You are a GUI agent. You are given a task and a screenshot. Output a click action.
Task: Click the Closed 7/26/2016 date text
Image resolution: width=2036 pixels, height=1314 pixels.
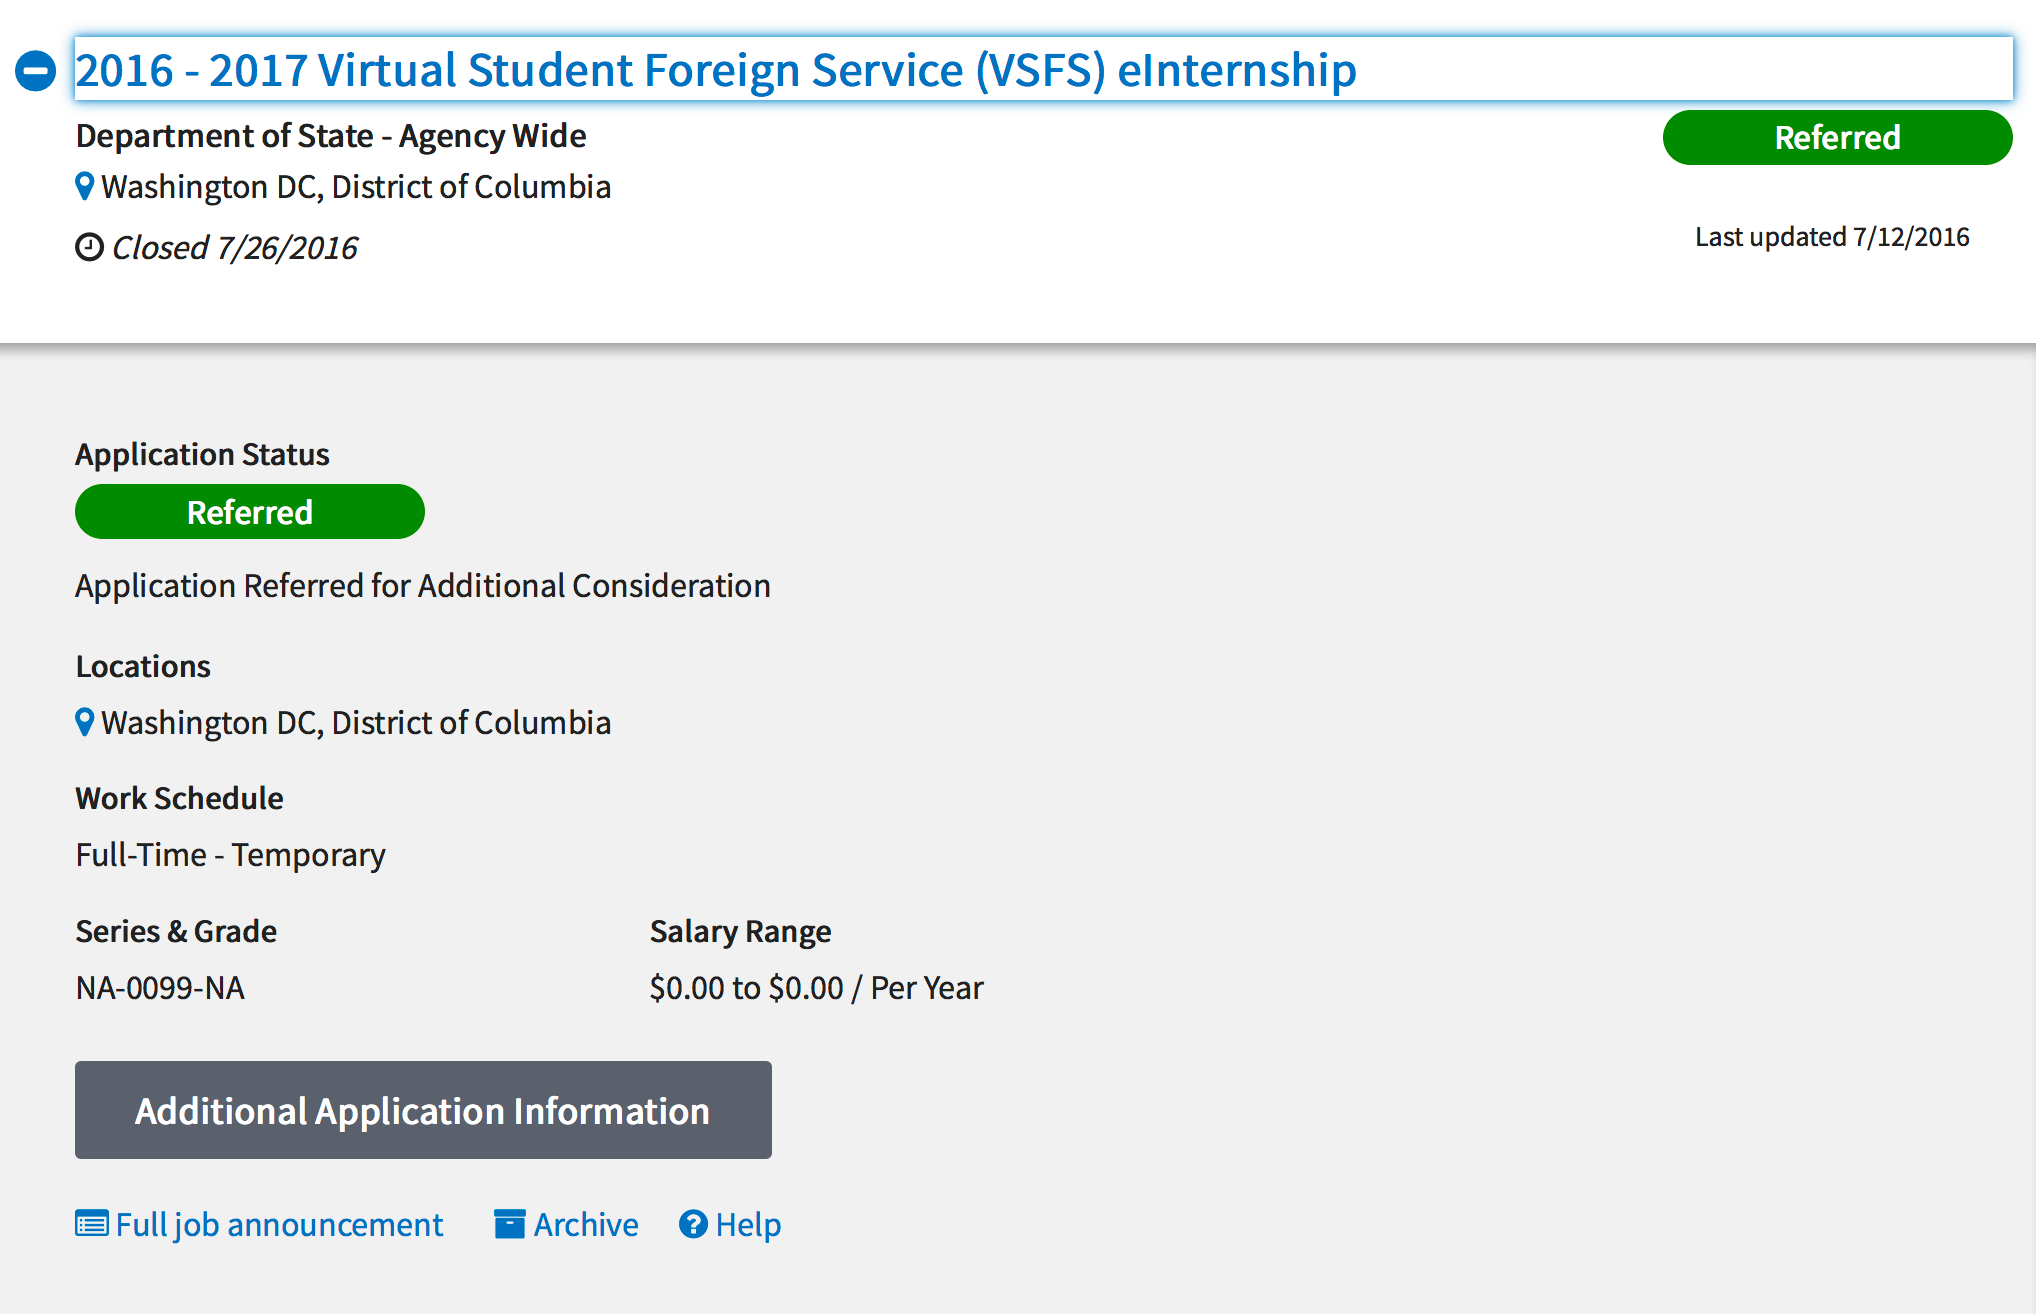pos(234,247)
